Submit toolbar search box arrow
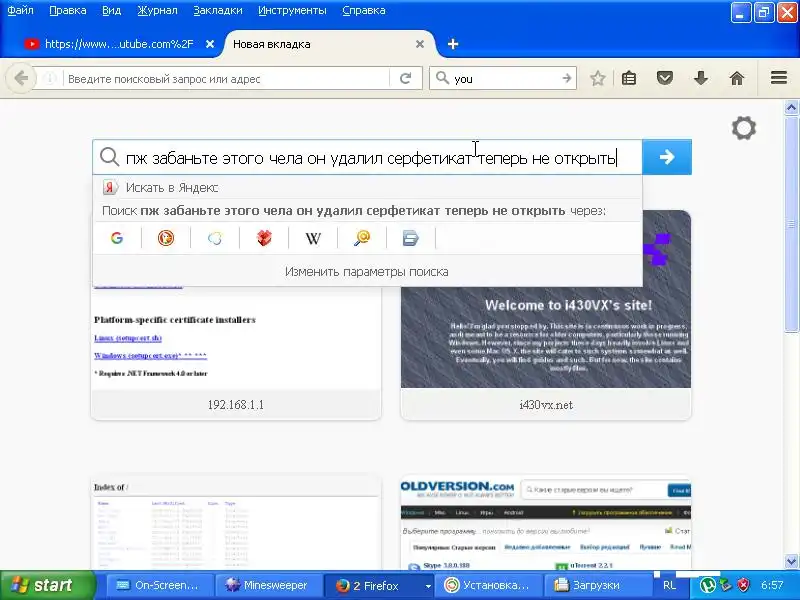 567,79
